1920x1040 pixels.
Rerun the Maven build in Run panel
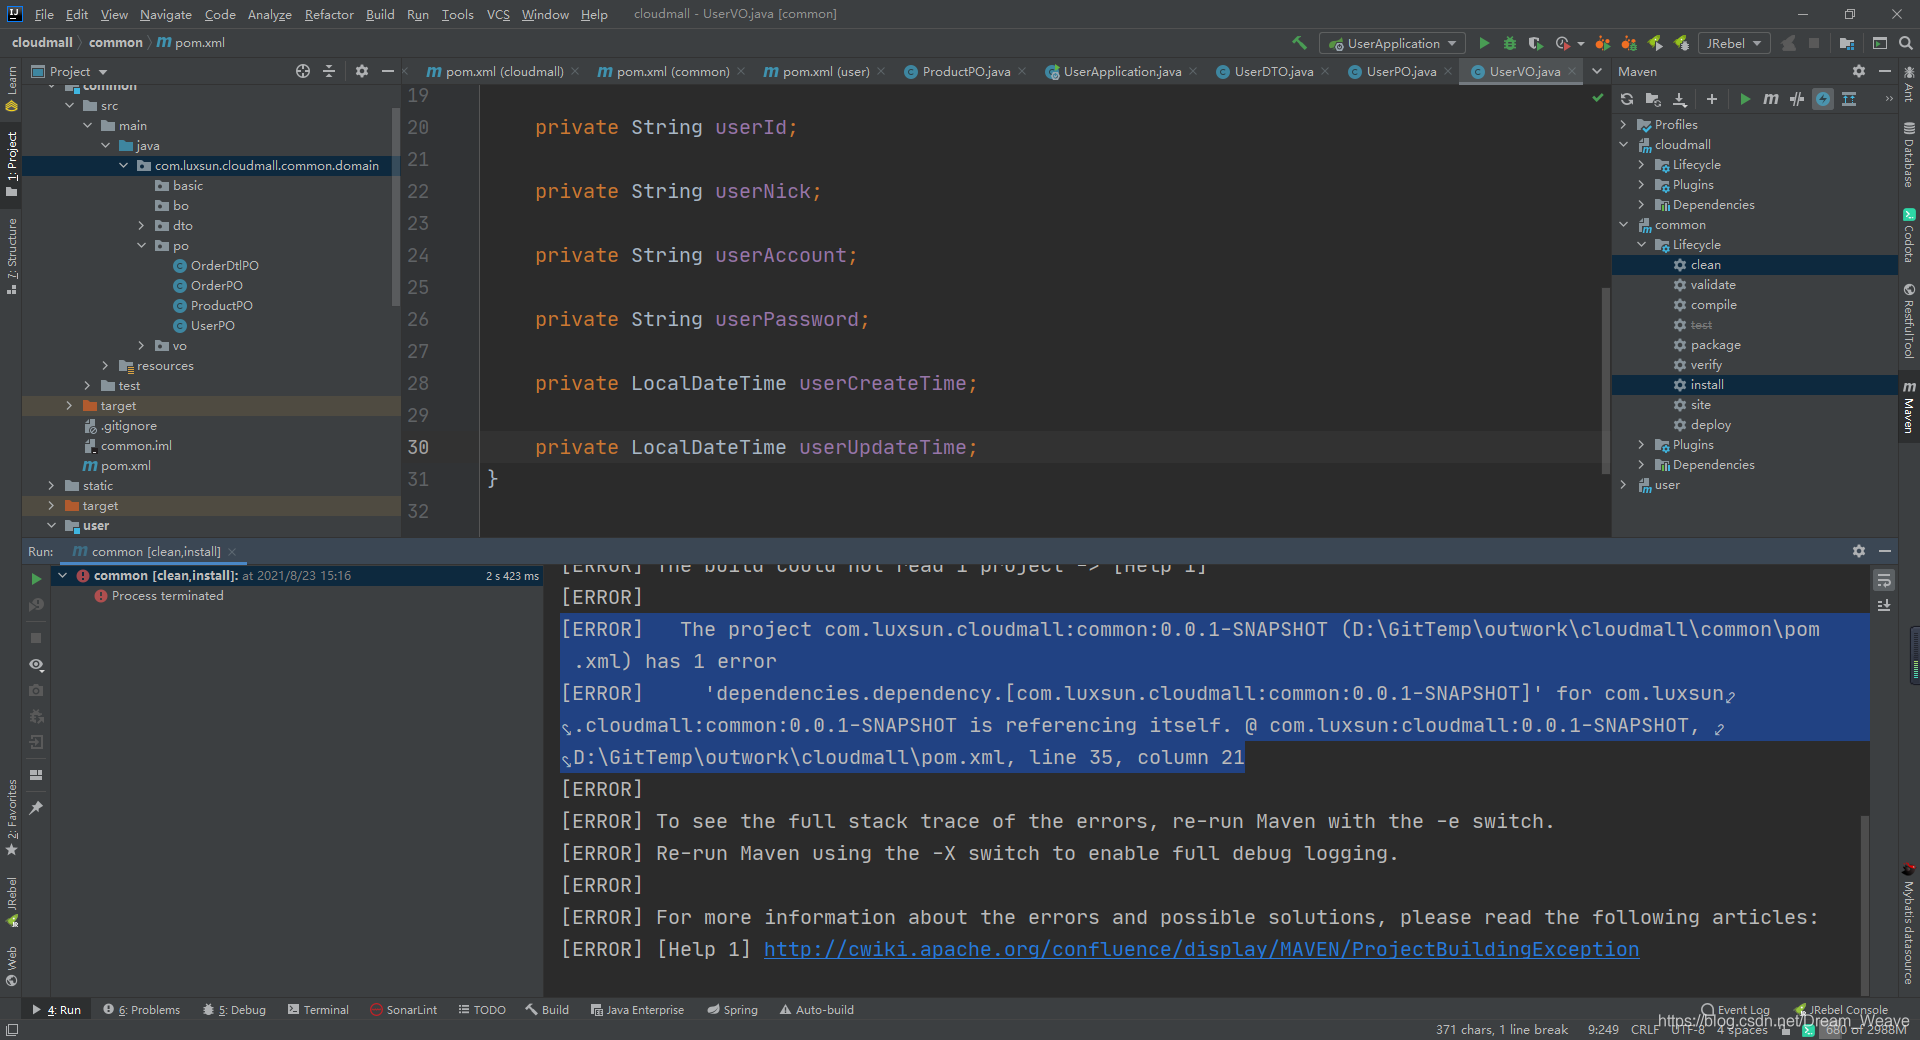tap(36, 578)
